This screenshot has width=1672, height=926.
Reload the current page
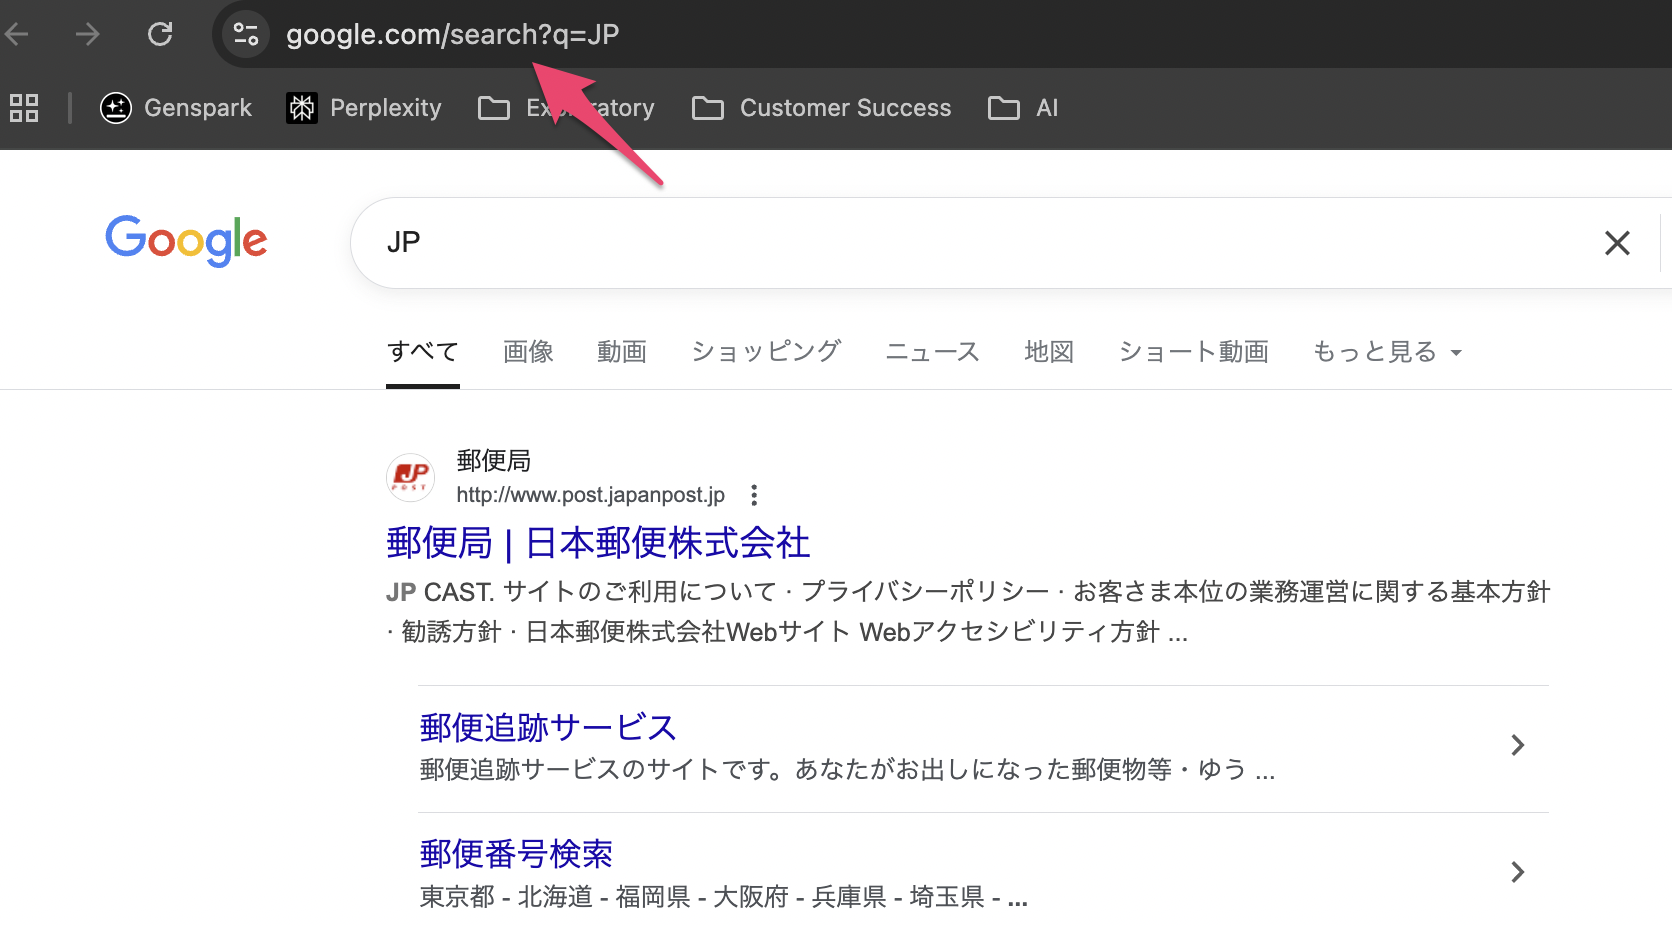pos(160,35)
